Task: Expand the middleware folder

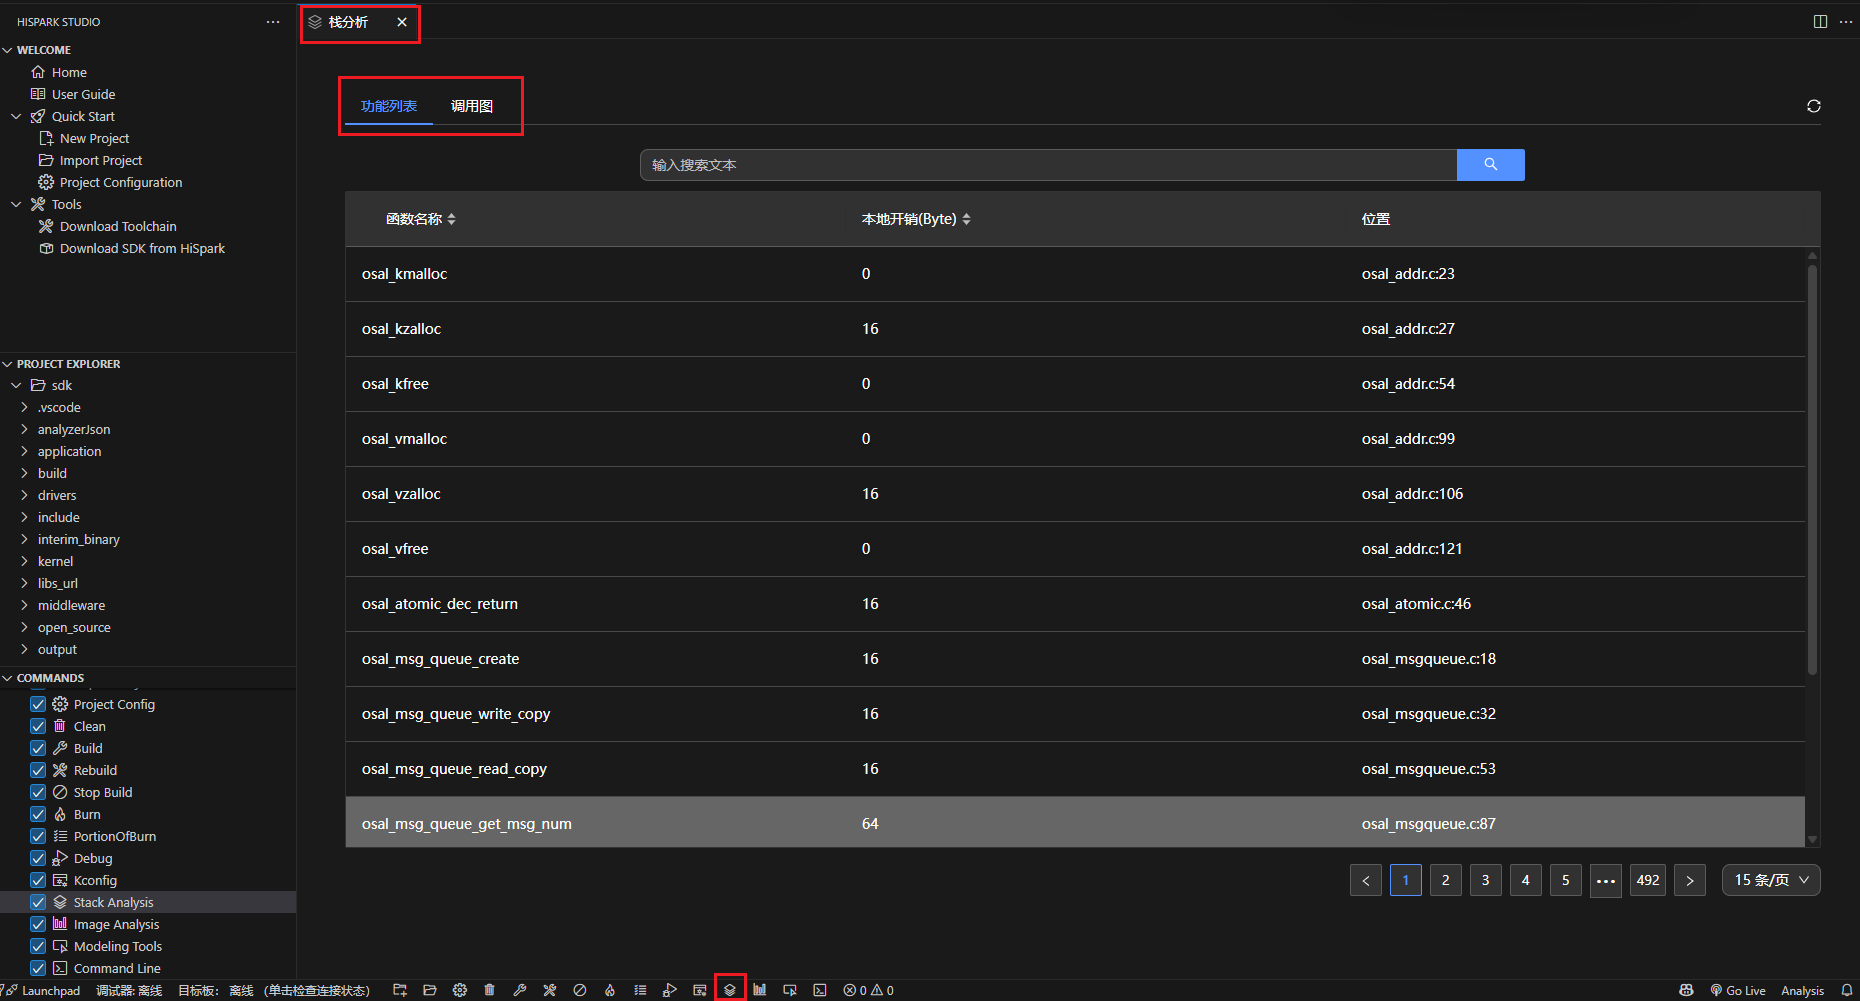Action: [x=71, y=605]
